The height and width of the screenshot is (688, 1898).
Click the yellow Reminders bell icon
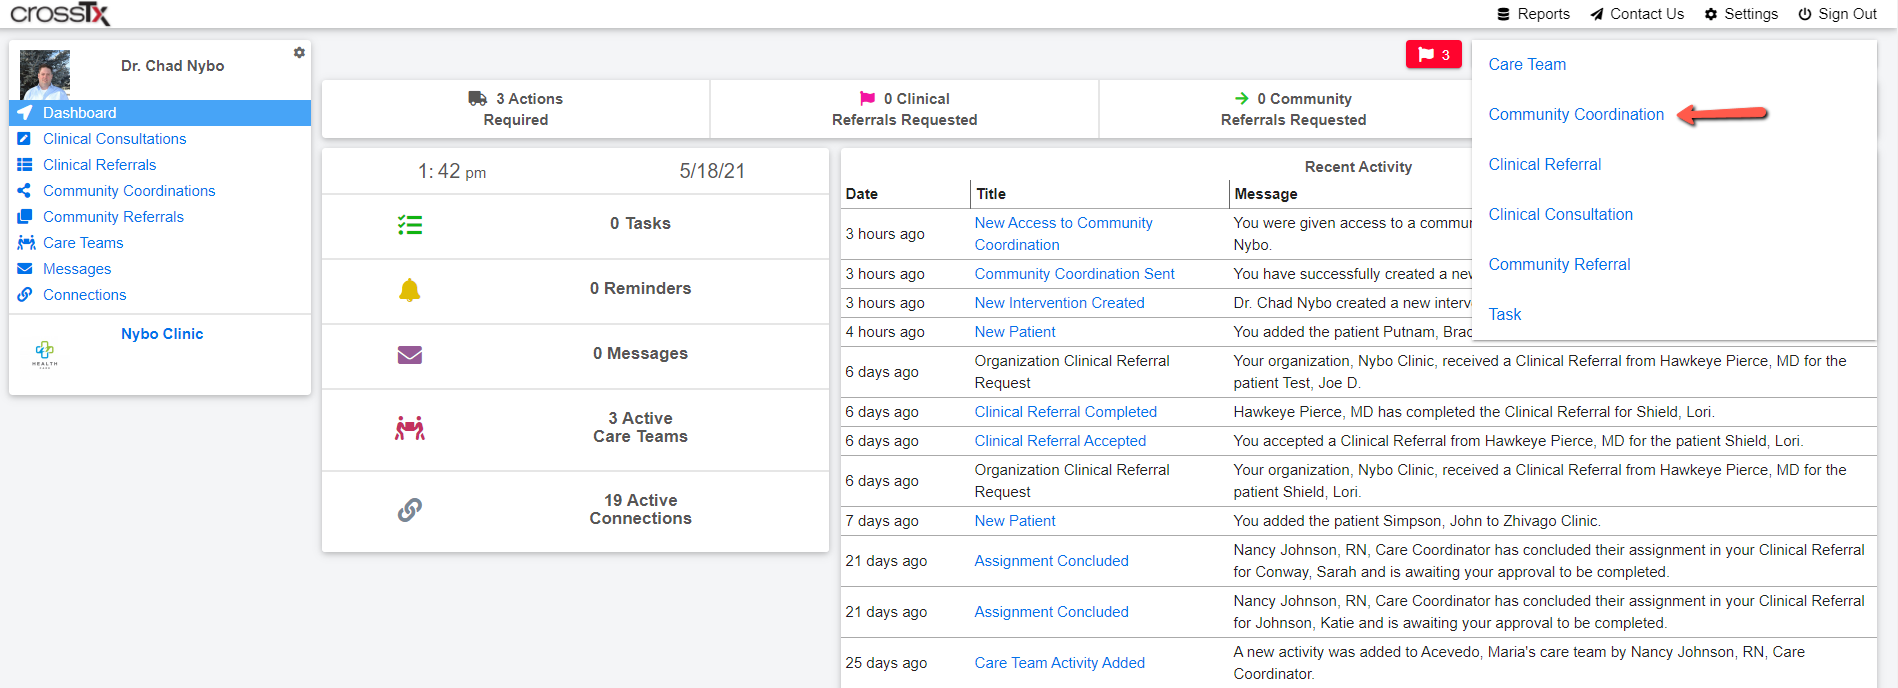tap(410, 290)
